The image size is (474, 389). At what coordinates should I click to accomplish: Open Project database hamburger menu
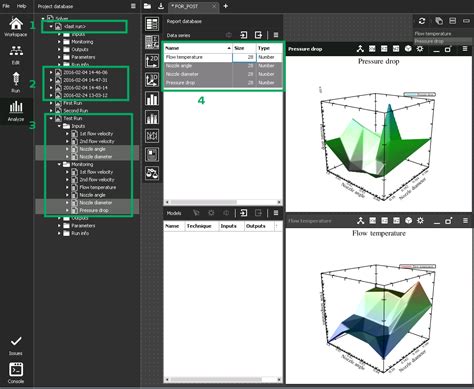click(x=133, y=6)
